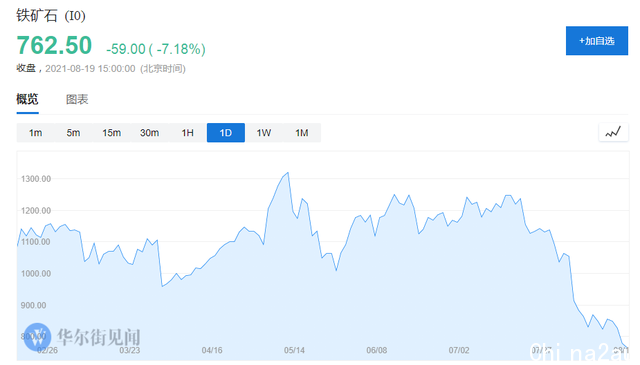Open the chart style line icon
The height and width of the screenshot is (365, 640).
click(x=613, y=132)
